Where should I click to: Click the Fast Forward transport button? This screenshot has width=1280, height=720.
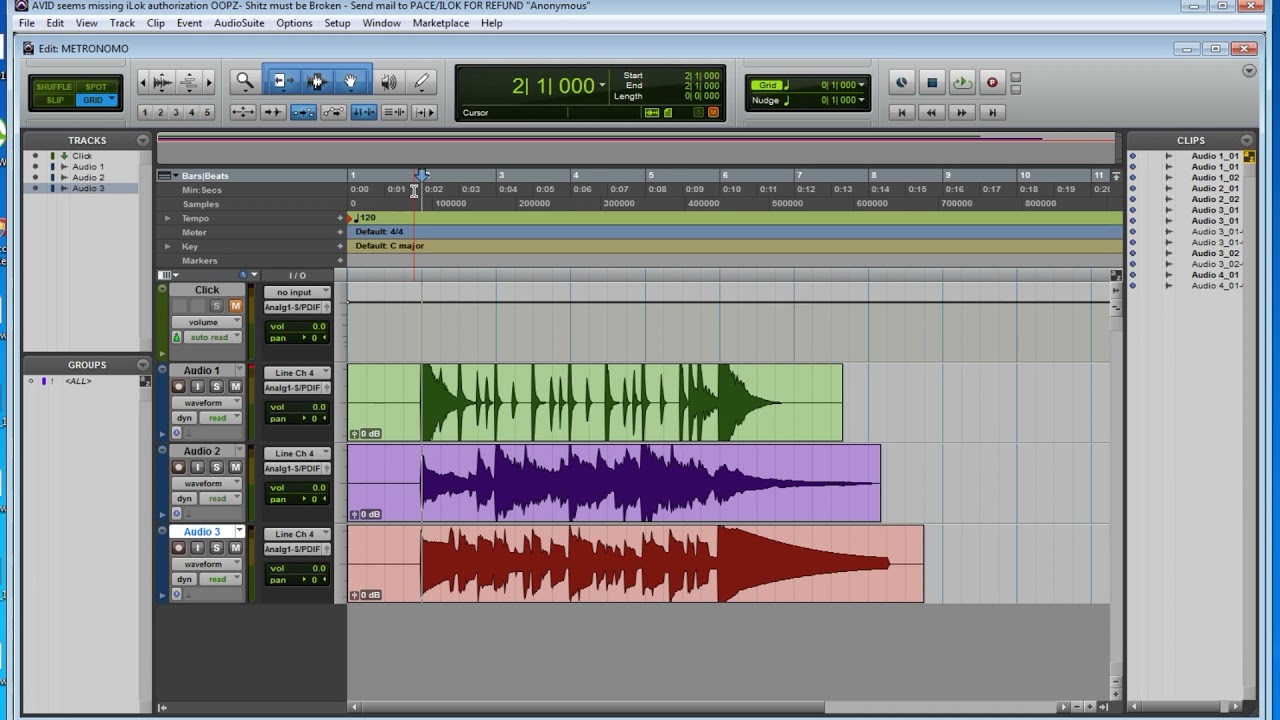[962, 113]
